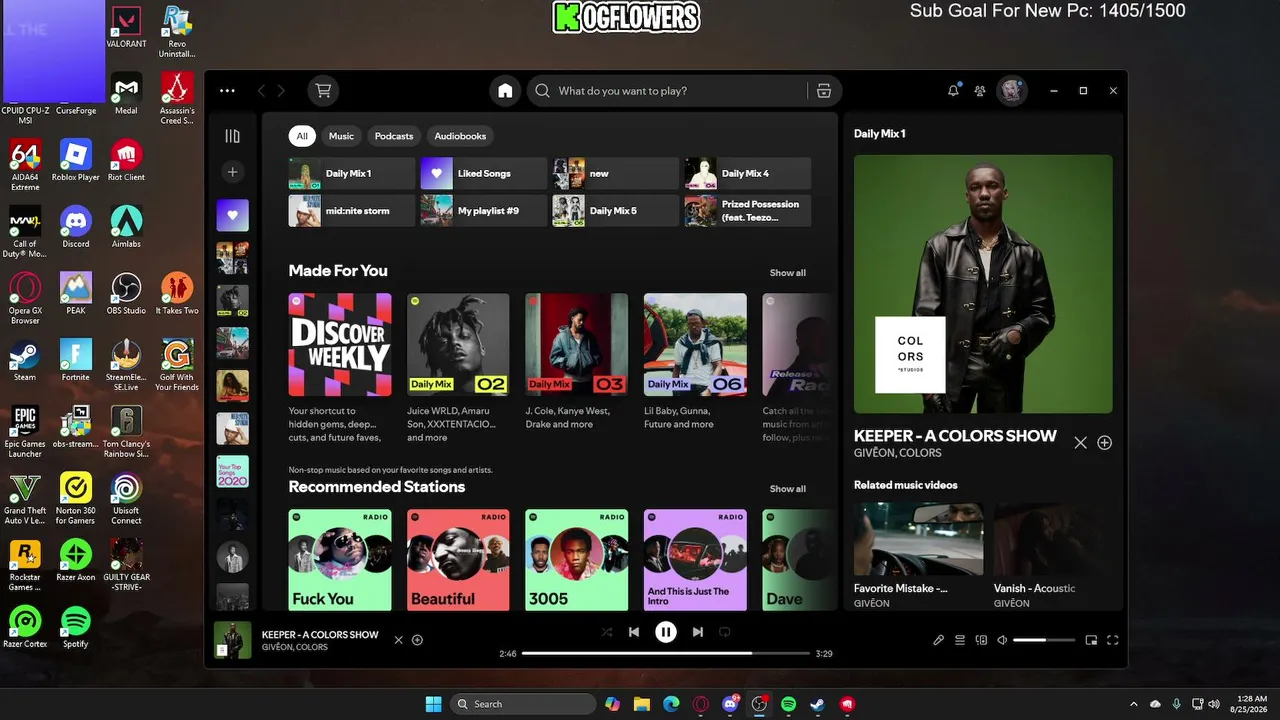1280x720 pixels.
Task: Open the Liked Songs heart in the sidebar
Action: (233, 214)
